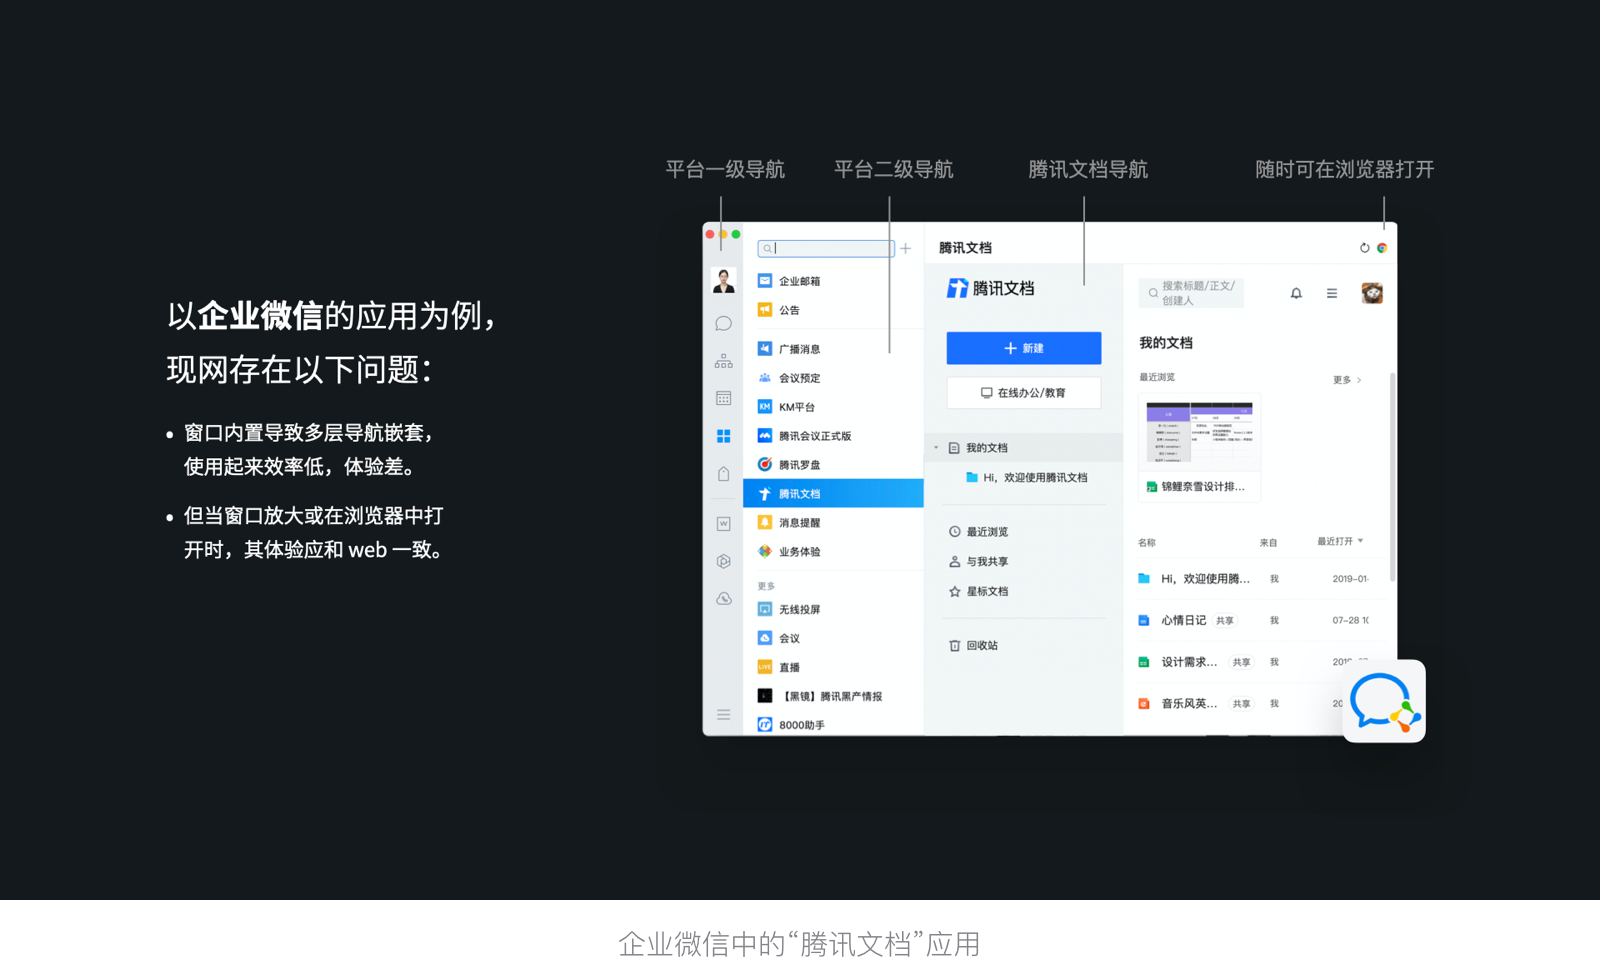Screen dimensions: 1600x964
Task: Open the Messages chat bubble icon
Action: point(723,324)
